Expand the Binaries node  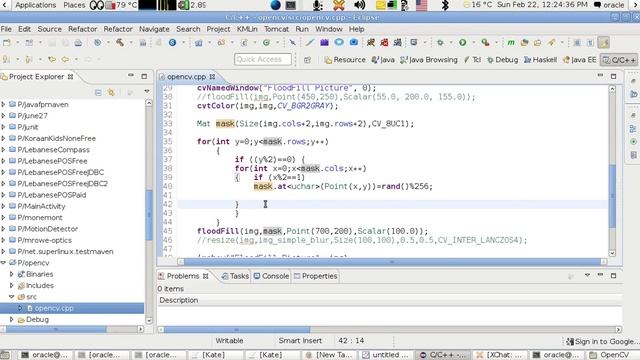coord(12,274)
